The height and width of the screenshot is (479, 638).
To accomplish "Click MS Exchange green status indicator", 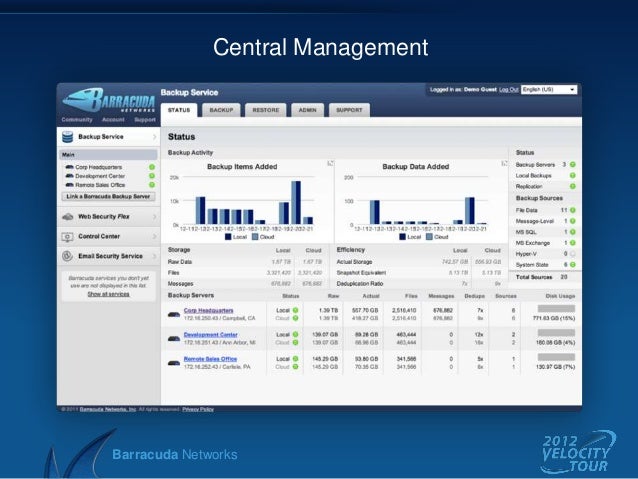I will point(572,243).
